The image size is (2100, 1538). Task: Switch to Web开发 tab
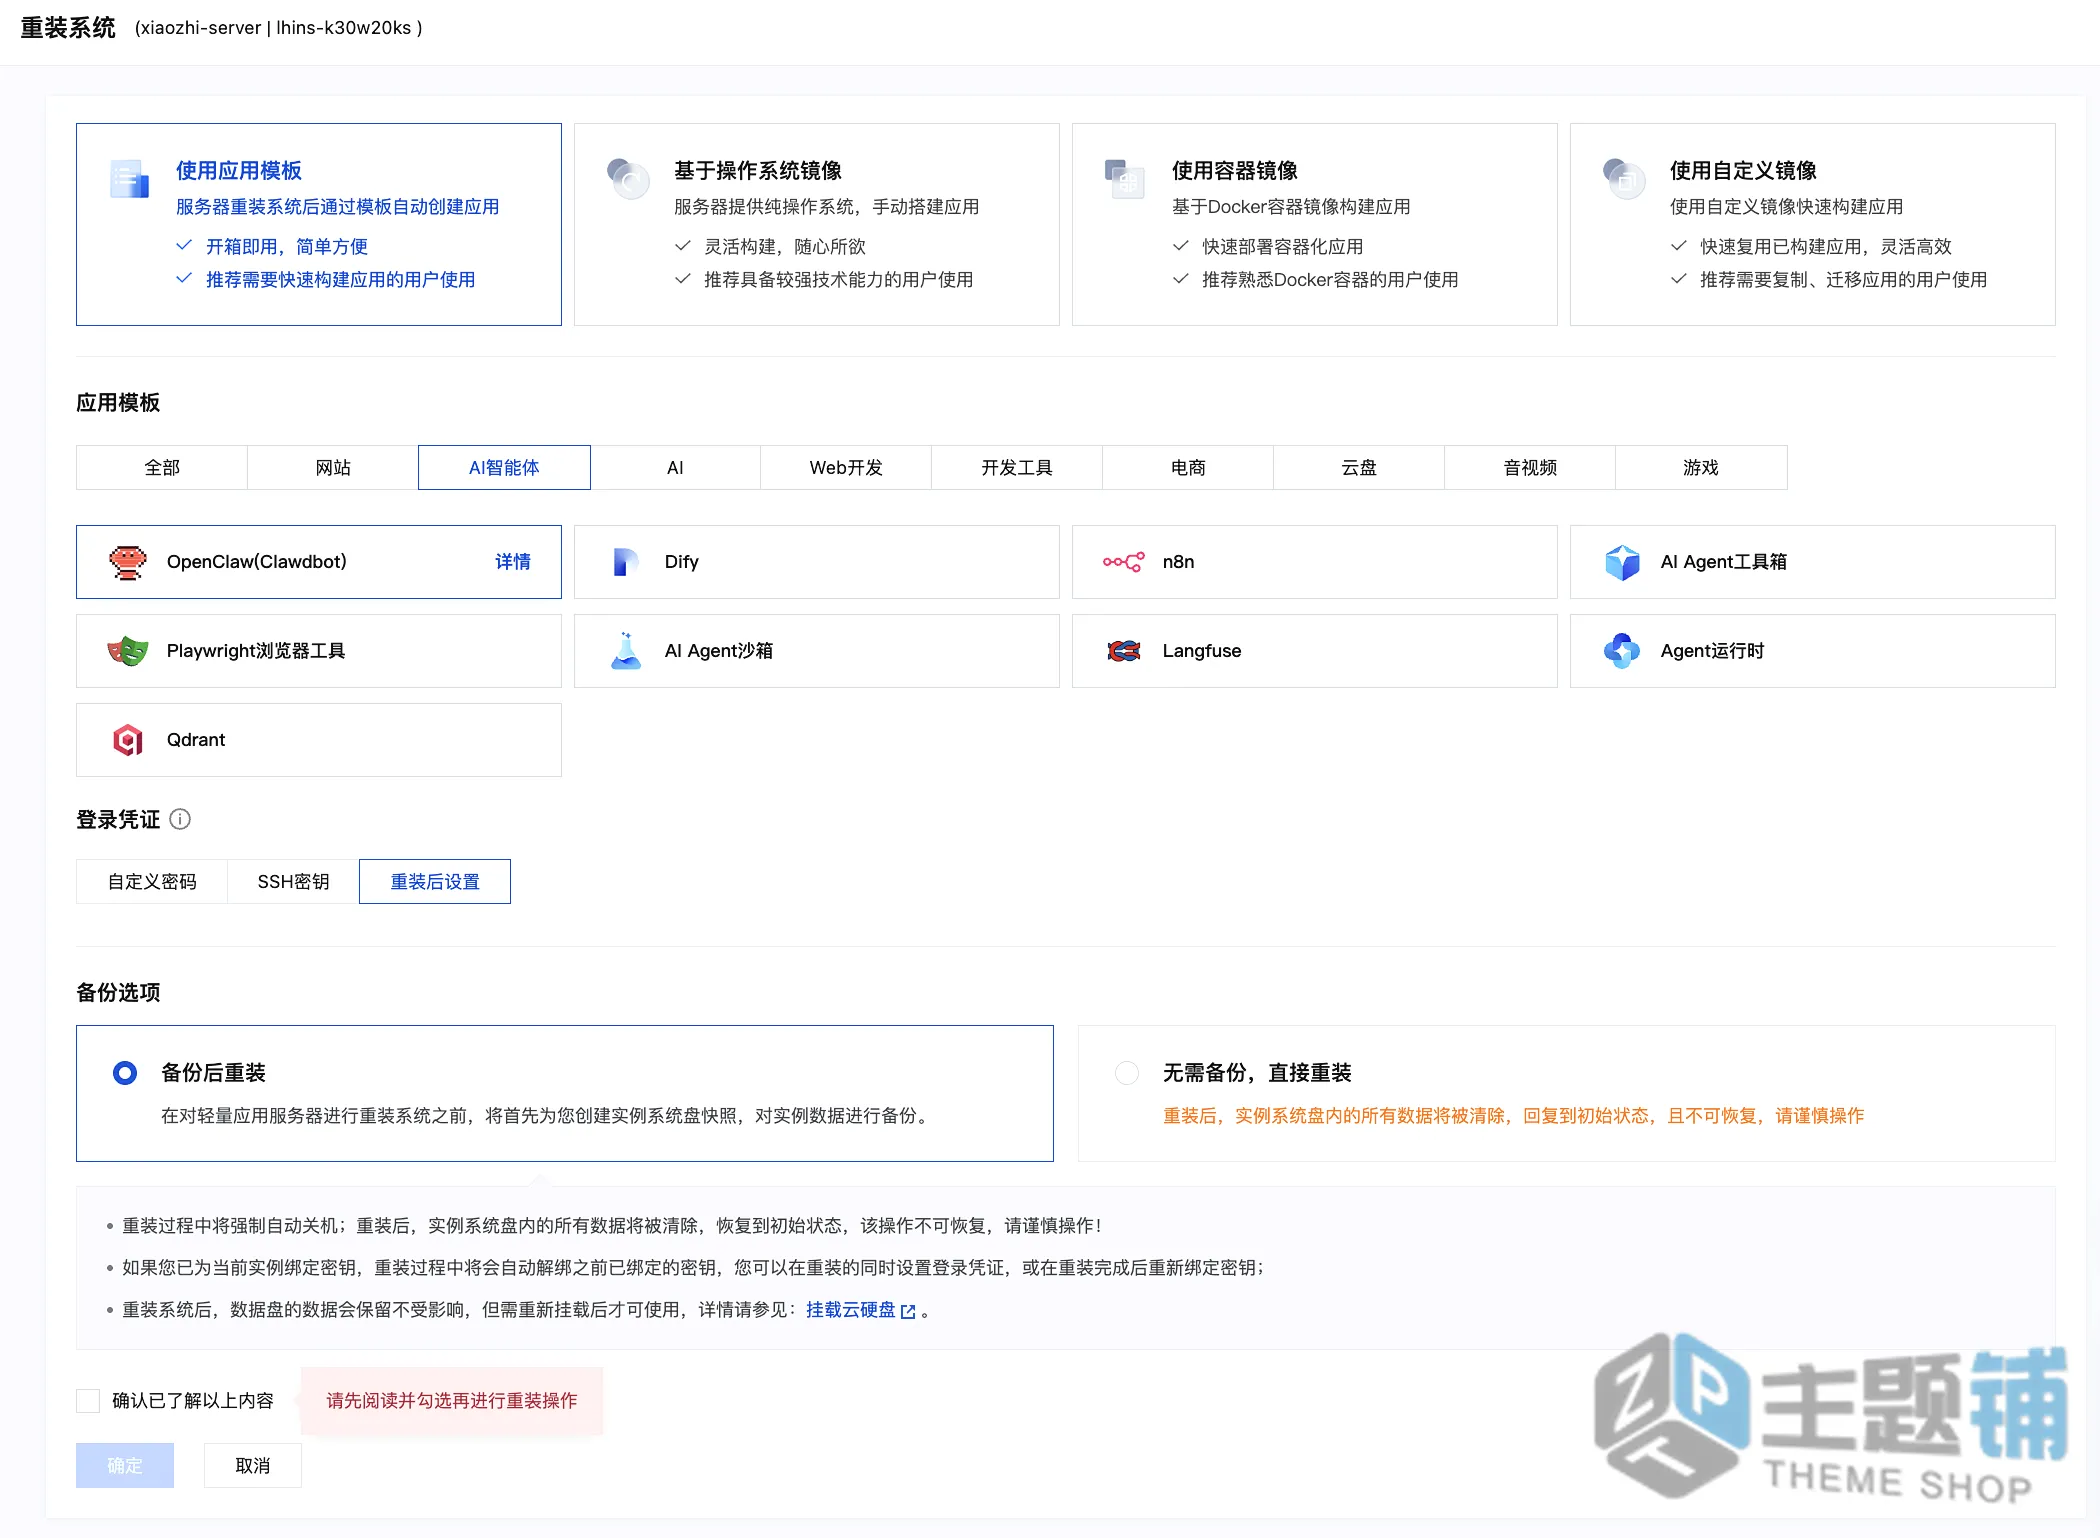846,468
